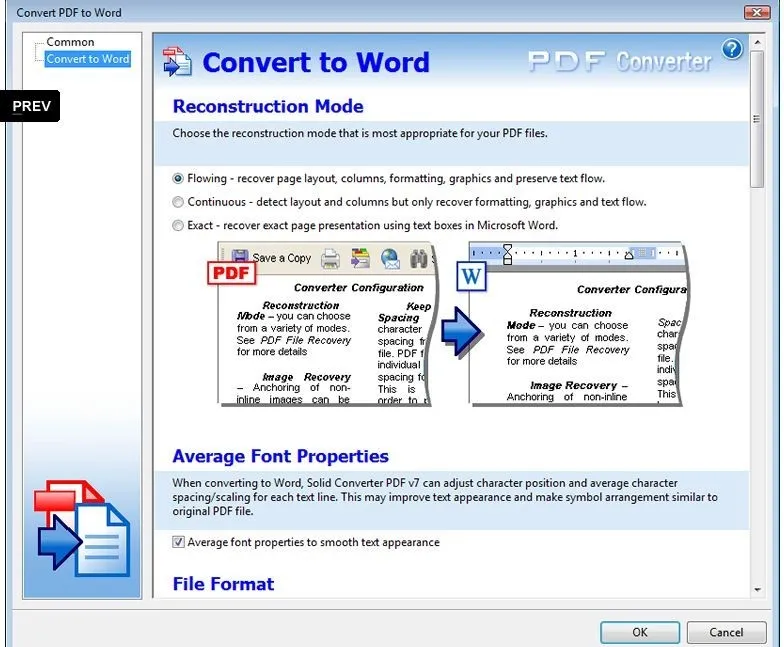Viewport: 784px width, 647px height.
Task: Select Convert to Word tree item
Action: click(x=88, y=59)
